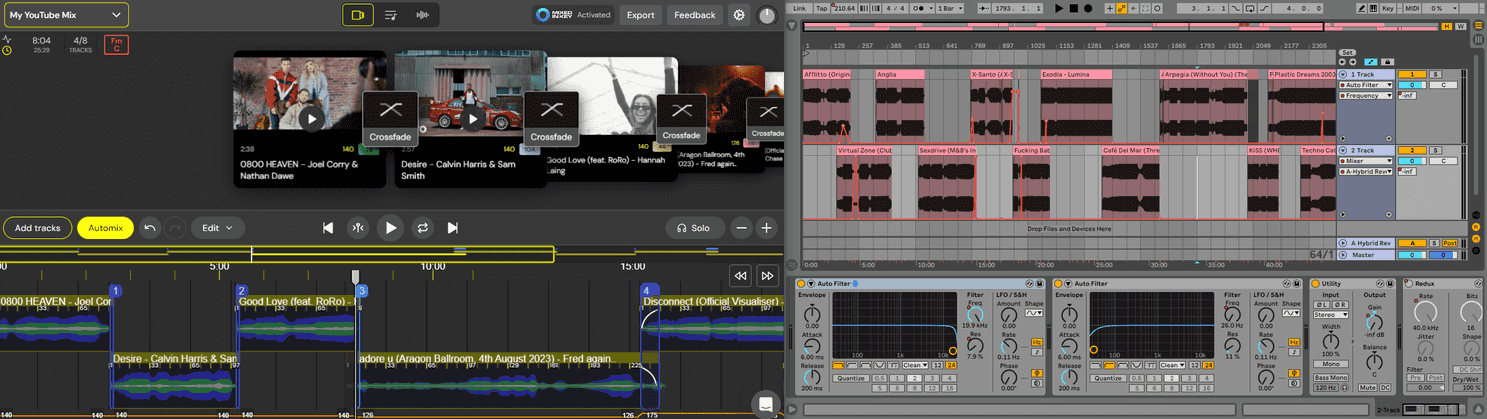Adjust first Auto Filter Res knob

pos(975,345)
